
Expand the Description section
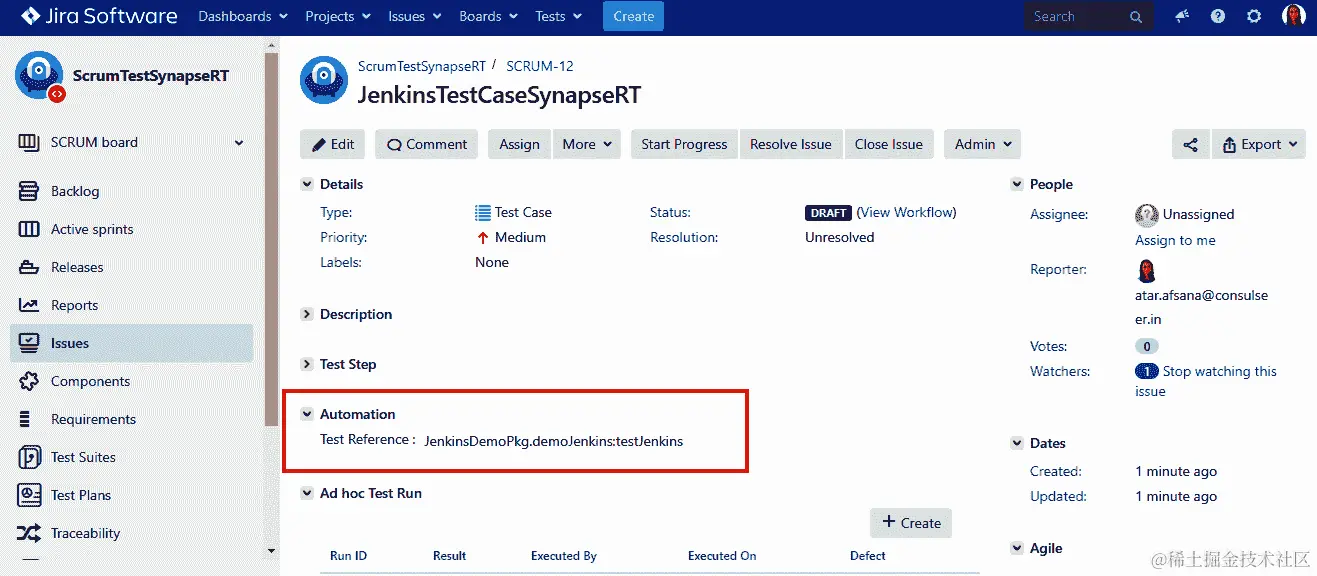pos(307,314)
